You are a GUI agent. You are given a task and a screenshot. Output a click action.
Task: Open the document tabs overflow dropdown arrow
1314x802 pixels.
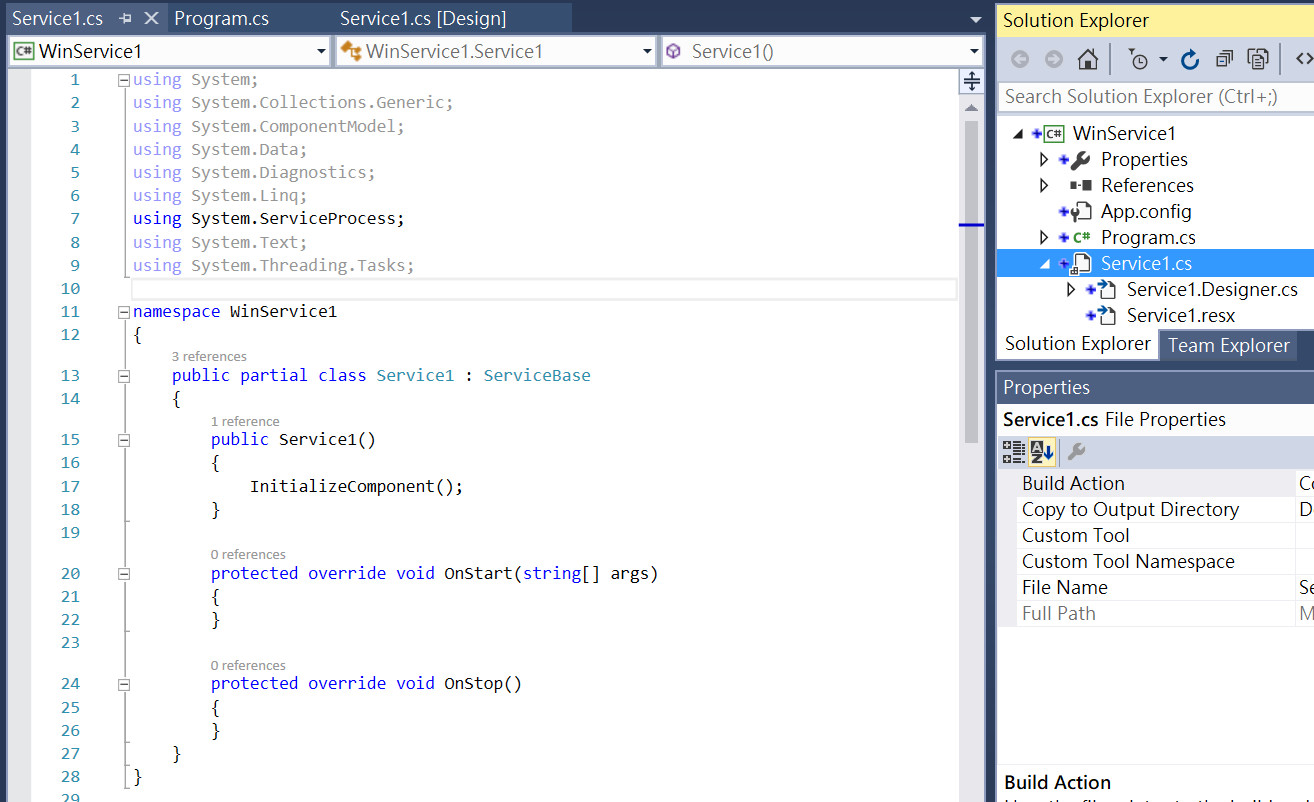click(x=976, y=19)
